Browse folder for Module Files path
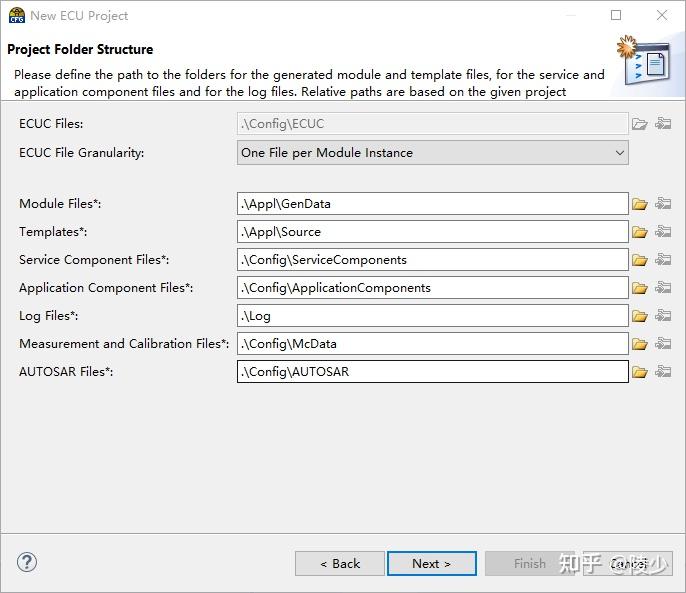 point(640,204)
